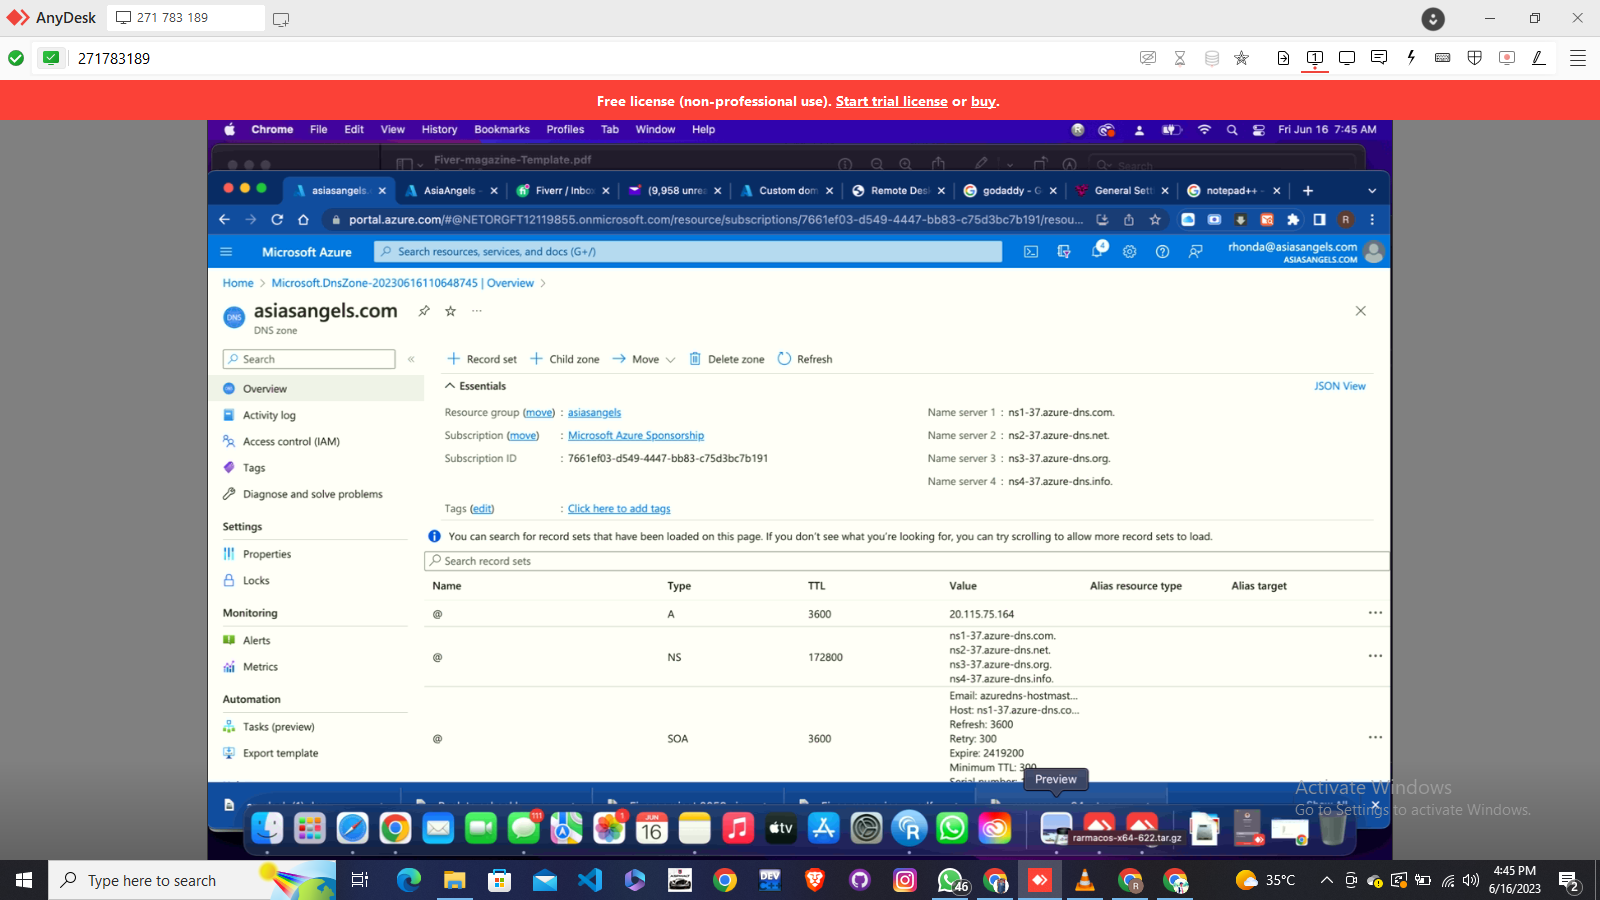1600x900 pixels.
Task: Open the JSON View link
Action: pos(1340,386)
